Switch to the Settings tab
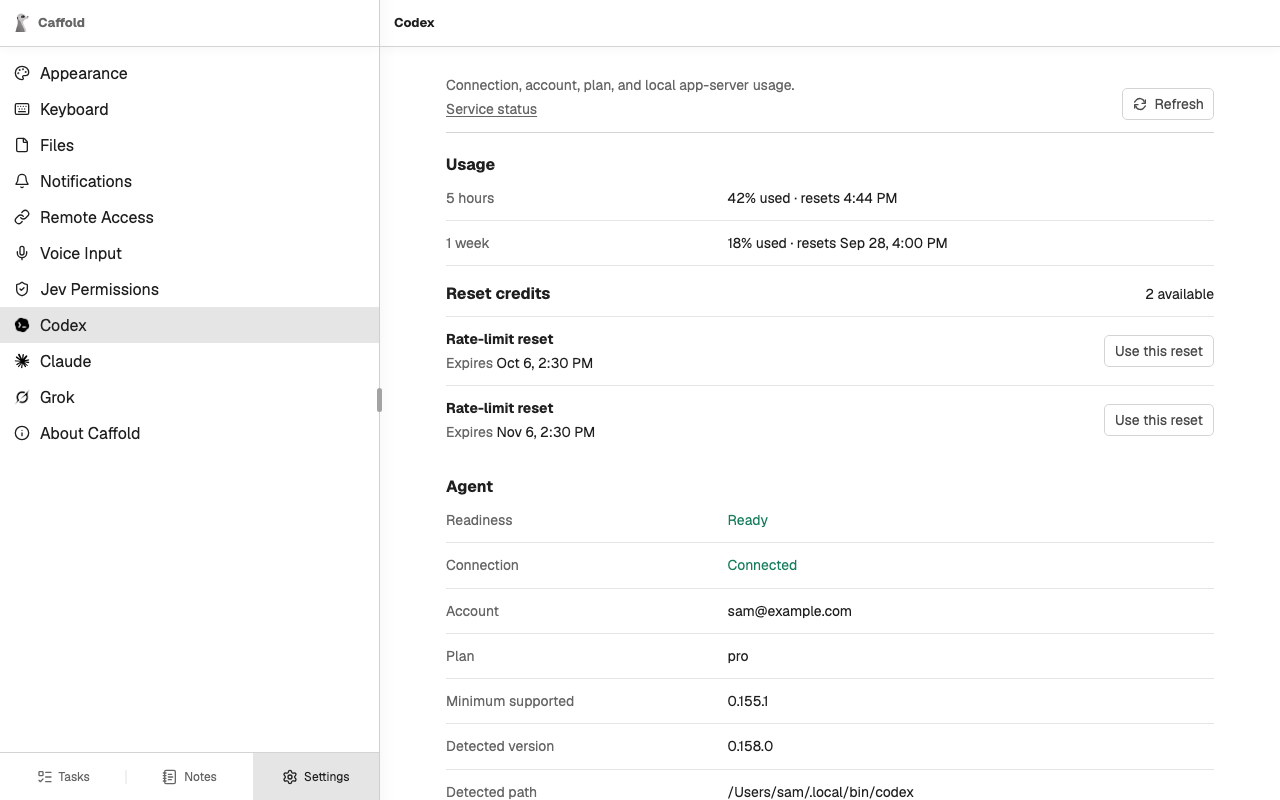 coord(316,777)
